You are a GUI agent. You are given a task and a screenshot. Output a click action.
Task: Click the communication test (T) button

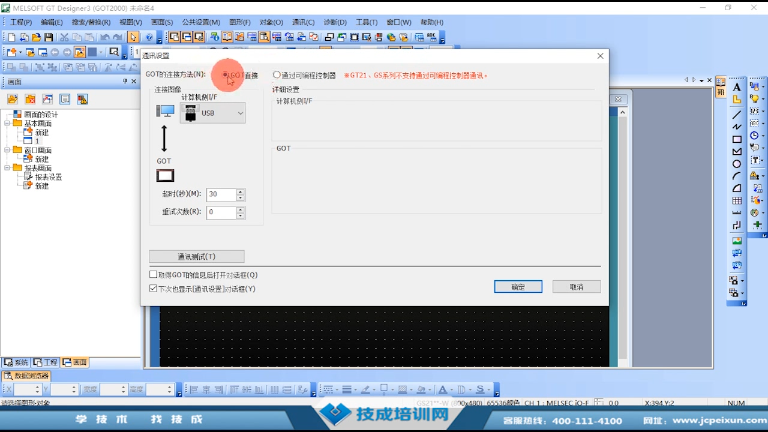(196, 257)
